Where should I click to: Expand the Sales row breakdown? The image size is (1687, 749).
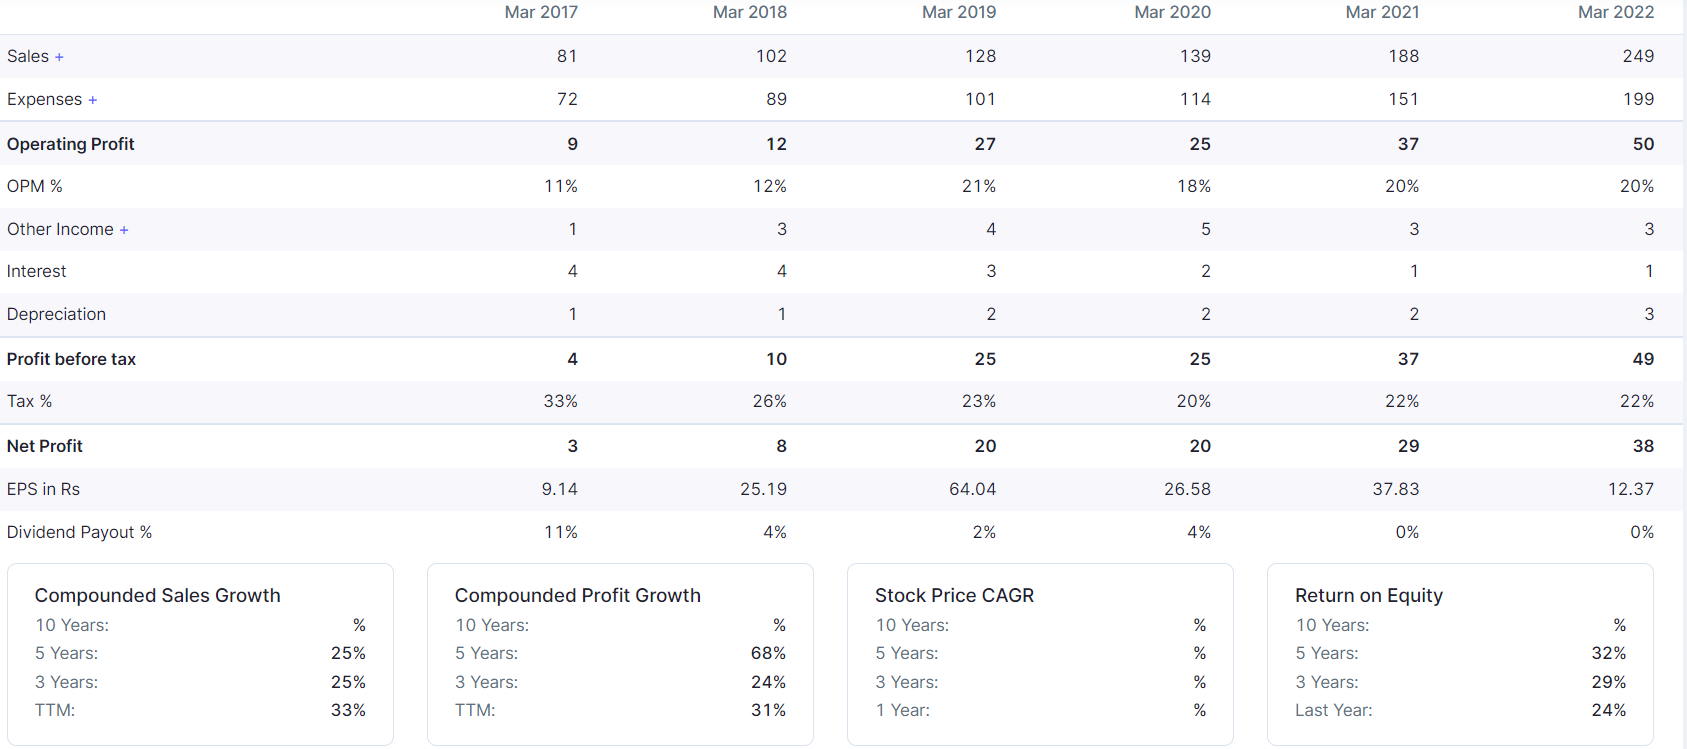[x=59, y=57]
